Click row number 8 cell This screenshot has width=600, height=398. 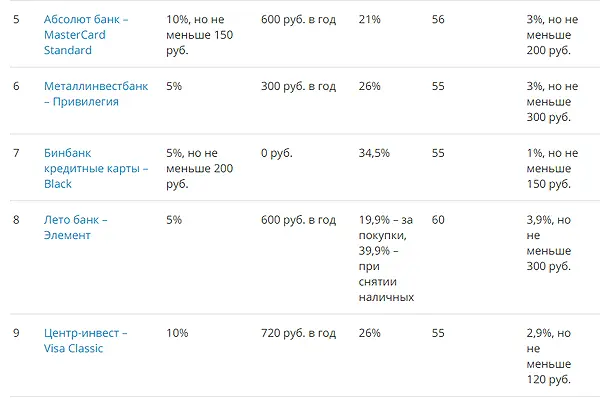click(16, 220)
